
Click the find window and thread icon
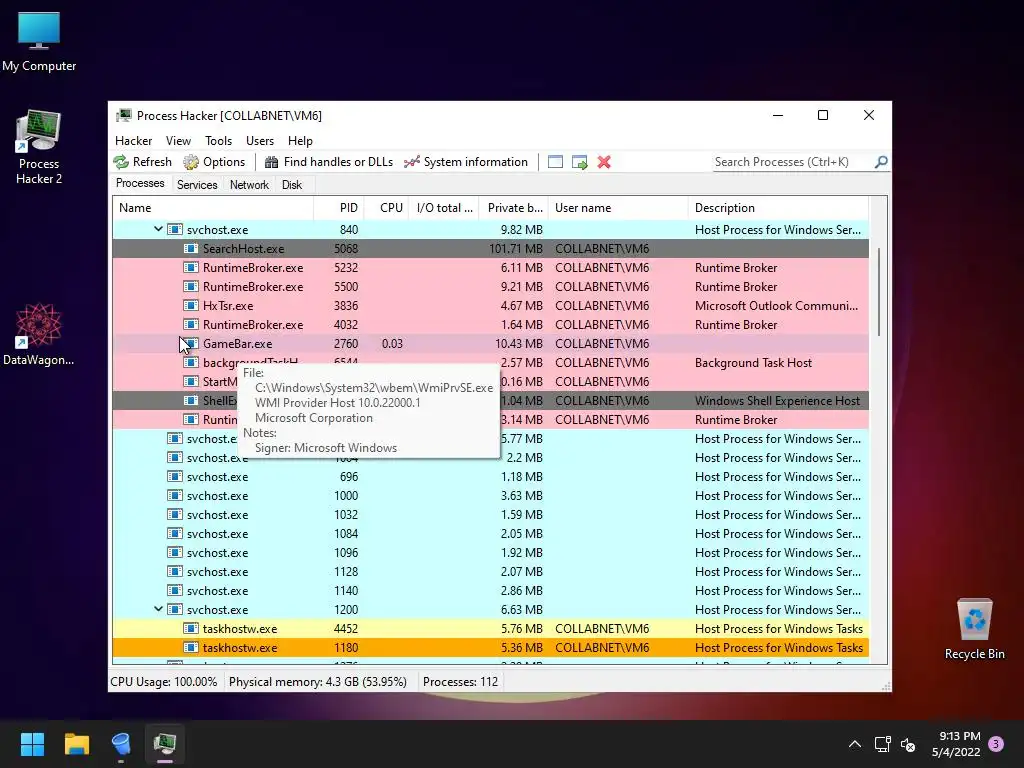(x=579, y=162)
